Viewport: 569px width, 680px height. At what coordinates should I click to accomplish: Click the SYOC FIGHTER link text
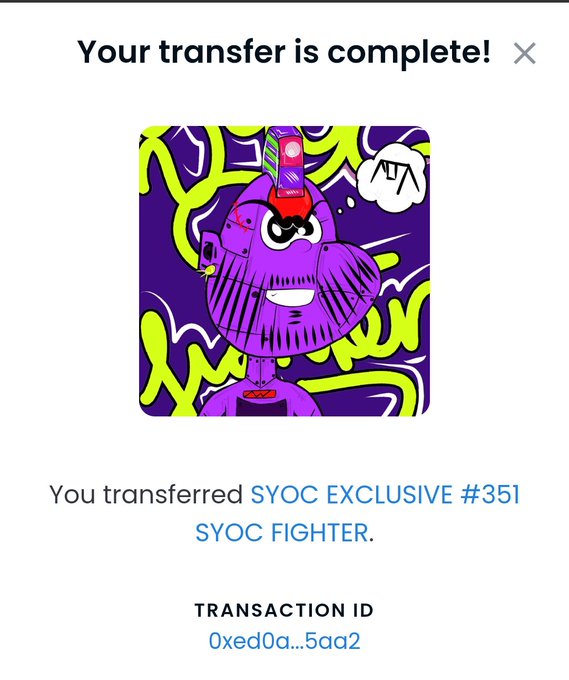[x=281, y=533]
